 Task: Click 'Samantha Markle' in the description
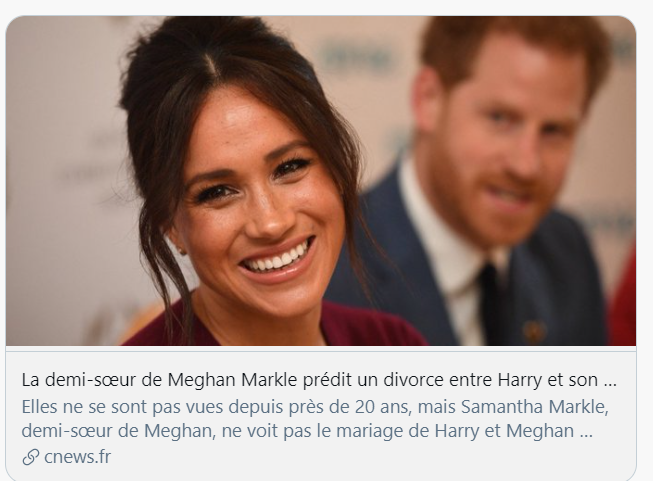click(532, 407)
